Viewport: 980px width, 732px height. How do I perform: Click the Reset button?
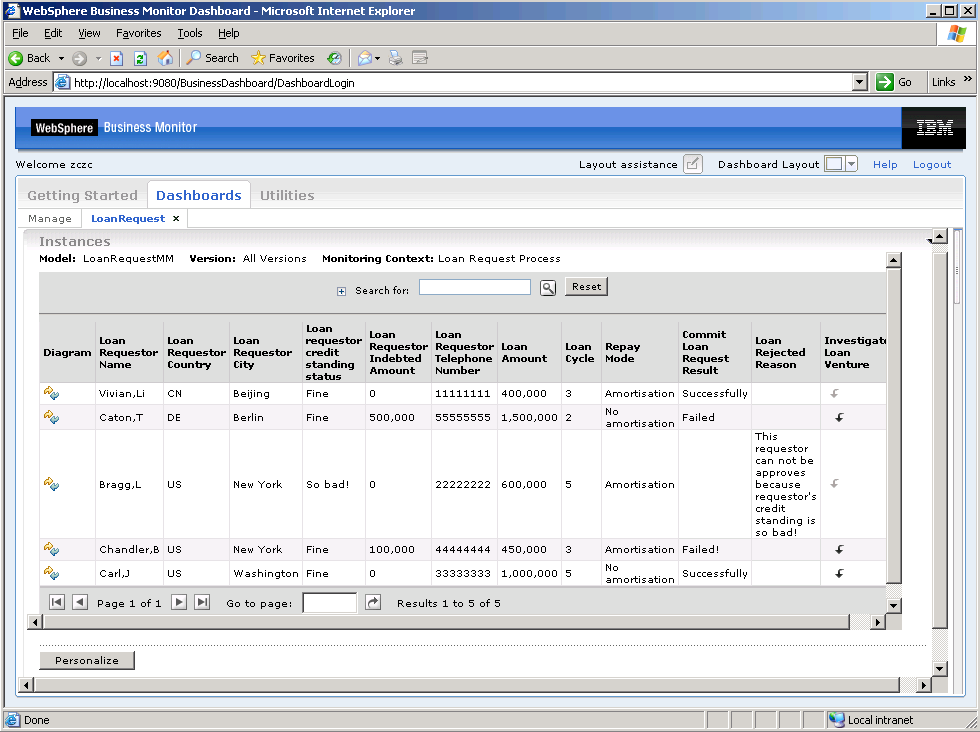point(586,286)
